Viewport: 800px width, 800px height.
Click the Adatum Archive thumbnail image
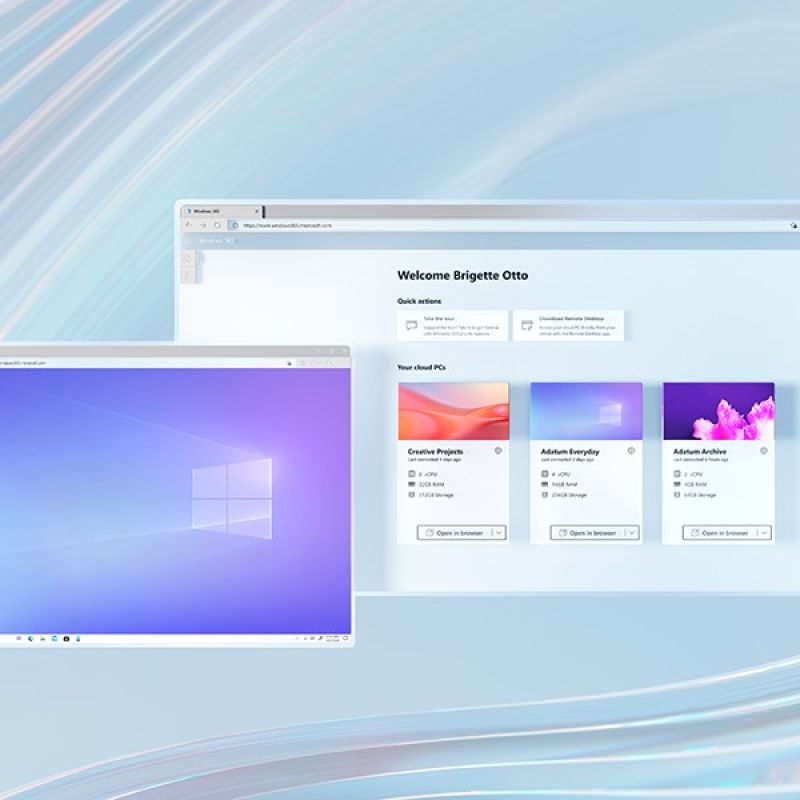pyautogui.click(x=718, y=411)
